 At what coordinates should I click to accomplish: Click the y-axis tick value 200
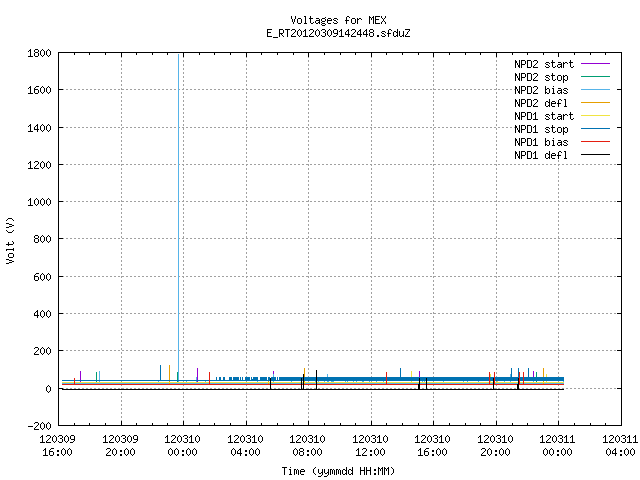42,351
